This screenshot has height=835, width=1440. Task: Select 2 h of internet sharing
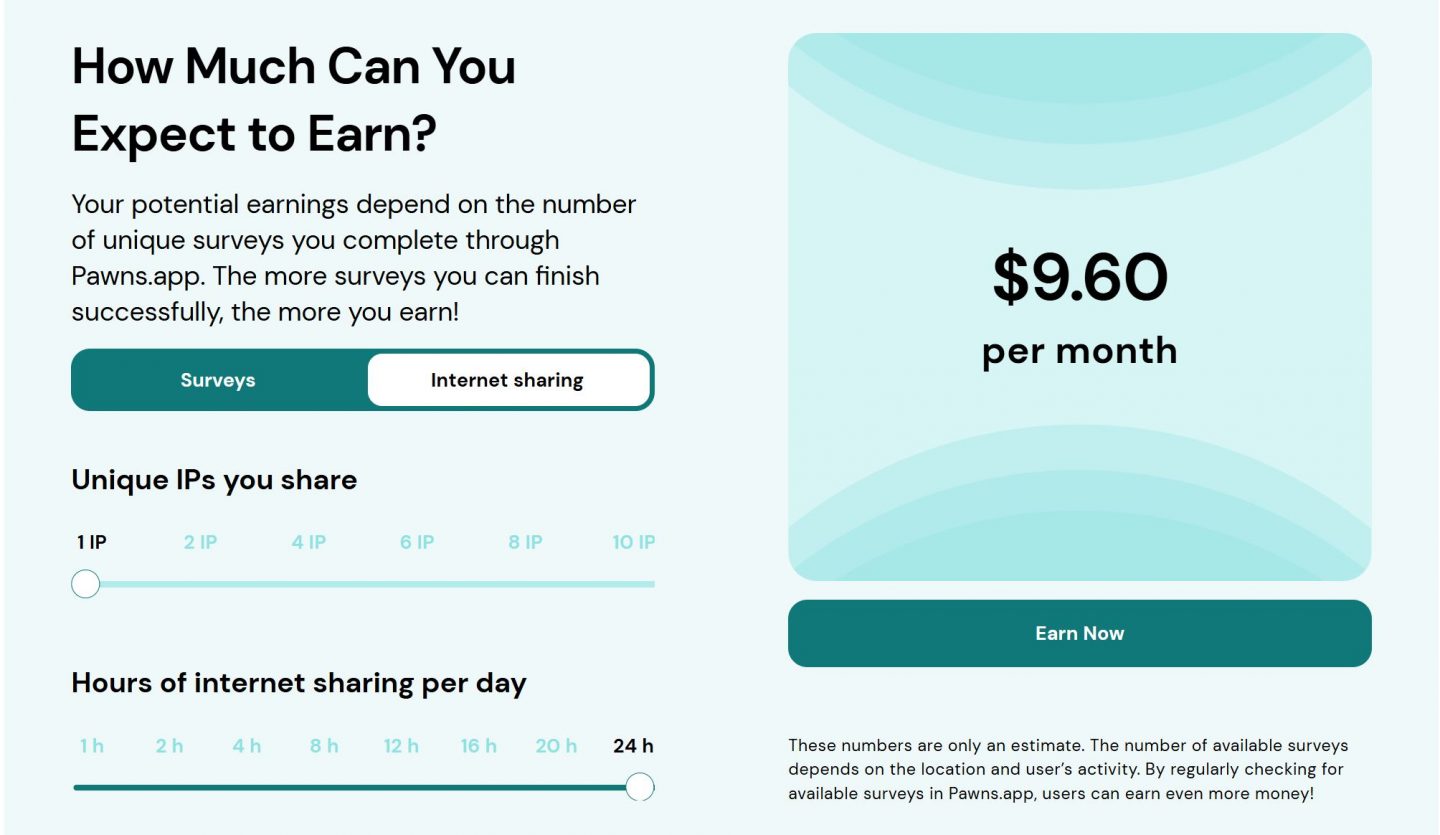click(x=168, y=745)
